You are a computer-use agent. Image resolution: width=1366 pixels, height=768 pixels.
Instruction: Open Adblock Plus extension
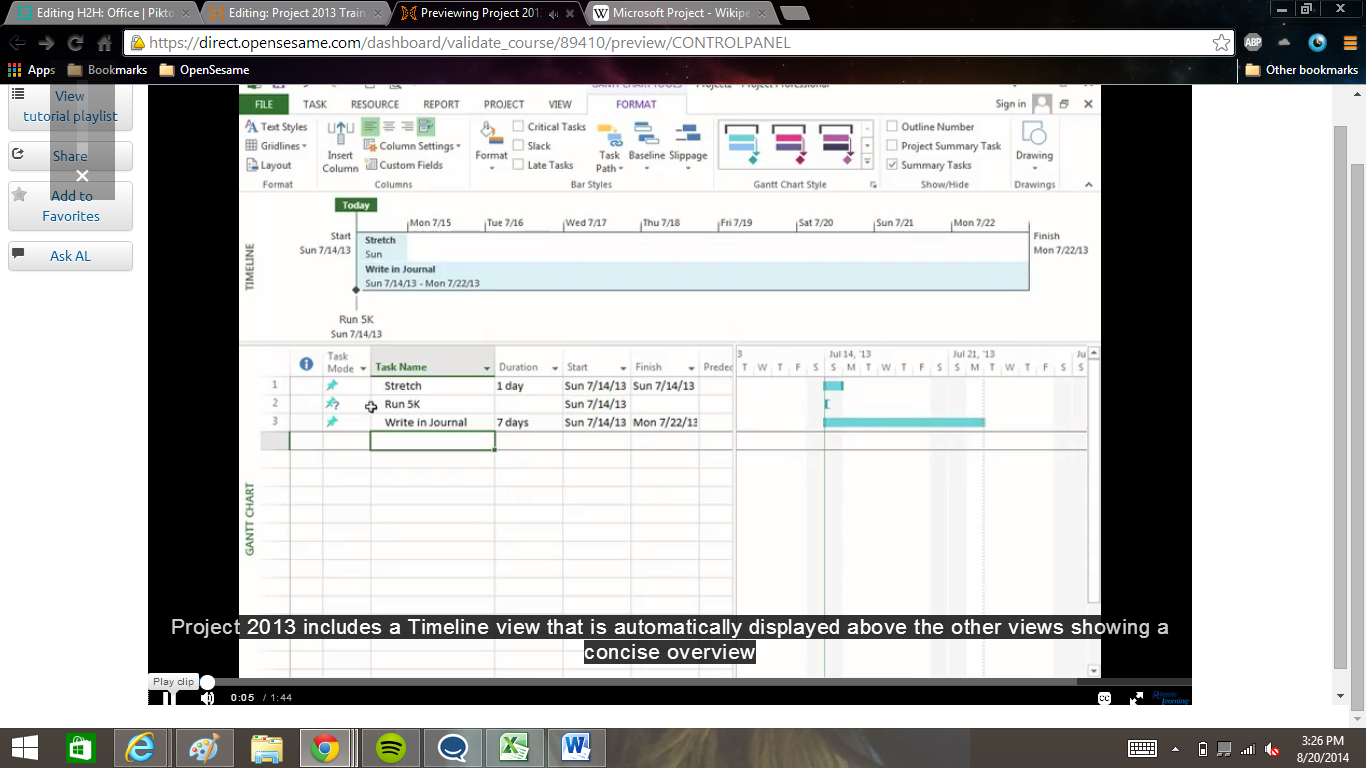pos(1253,43)
